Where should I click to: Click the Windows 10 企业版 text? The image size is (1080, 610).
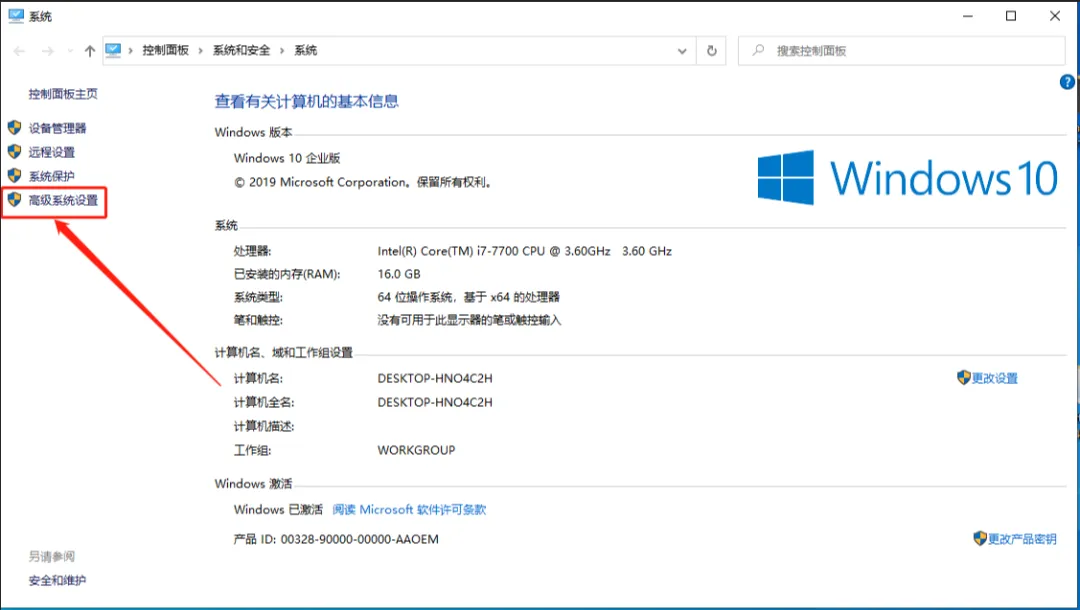tap(287, 158)
